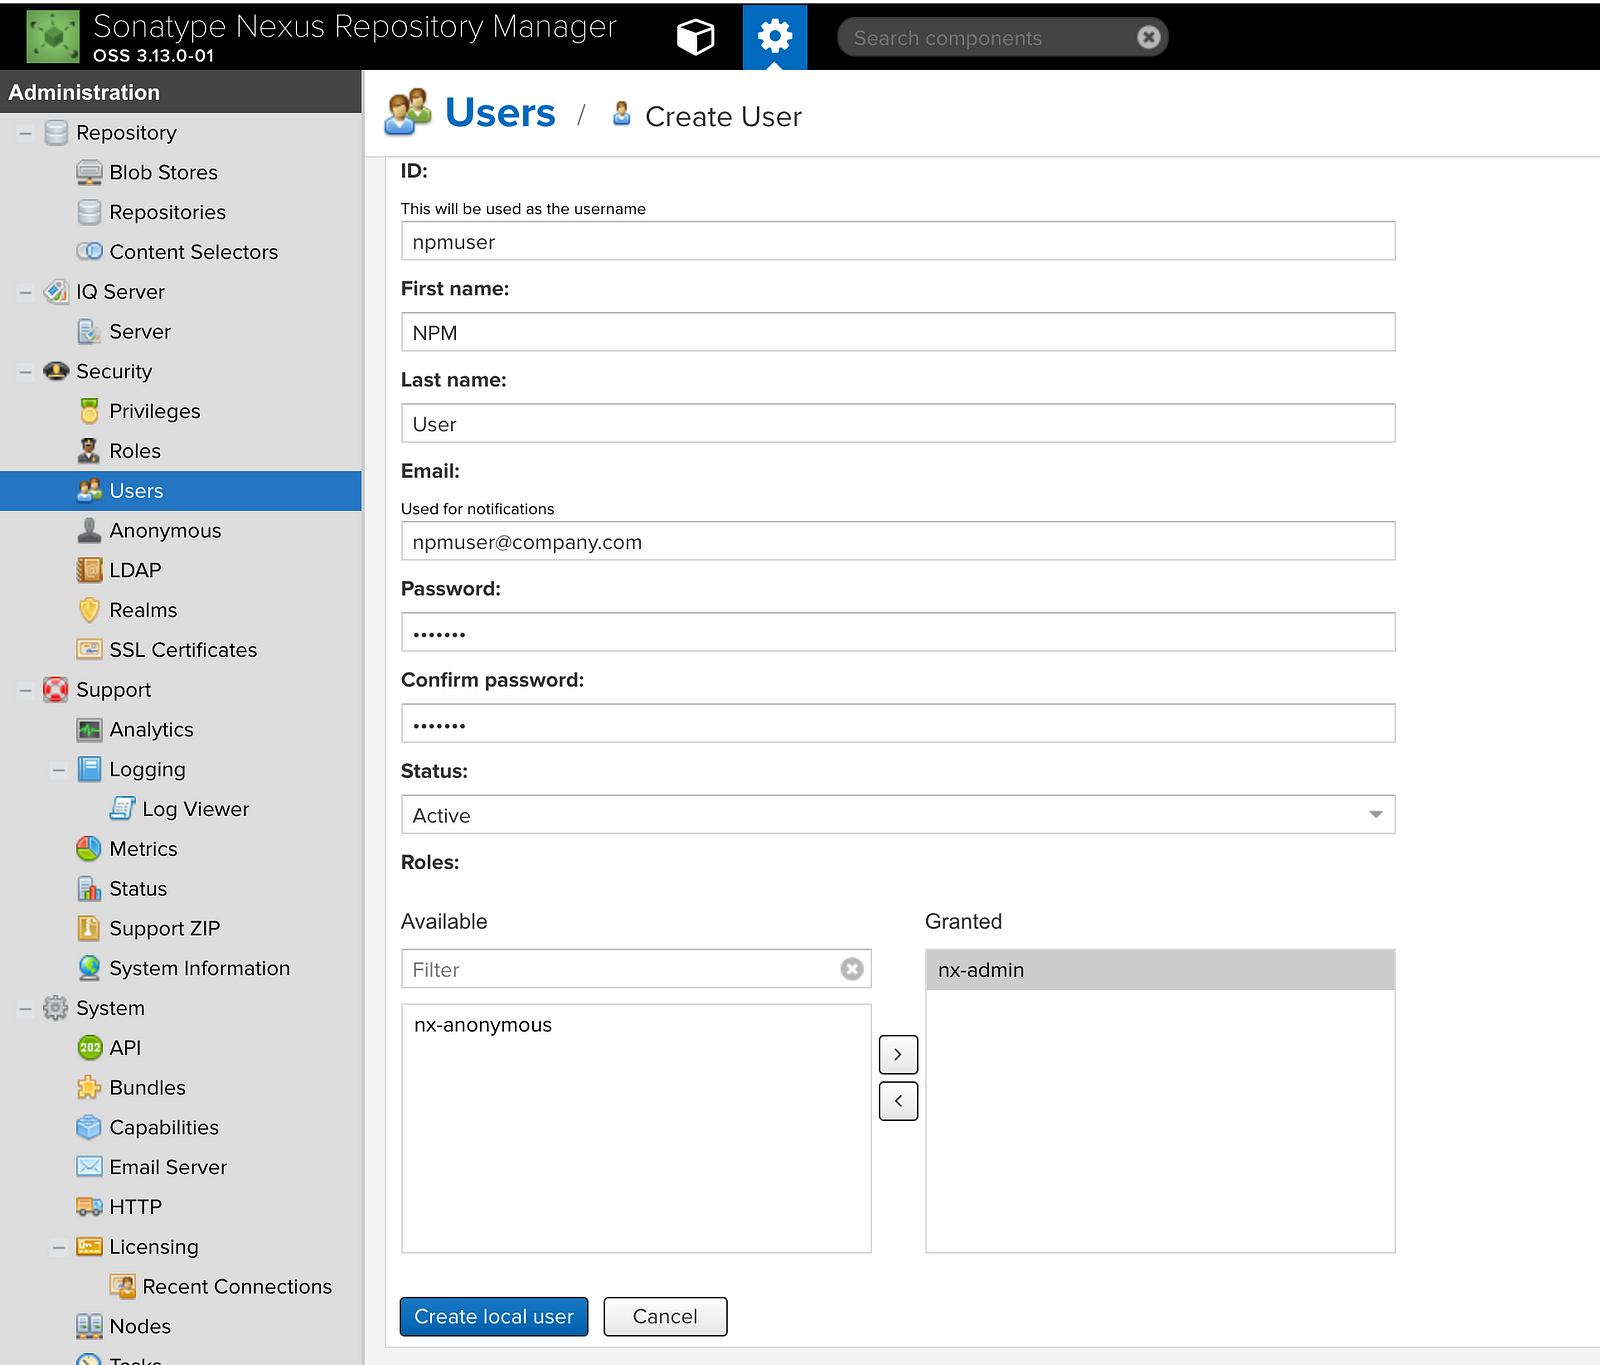Click the Administration gear icon
The image size is (1600, 1365).
(775, 37)
